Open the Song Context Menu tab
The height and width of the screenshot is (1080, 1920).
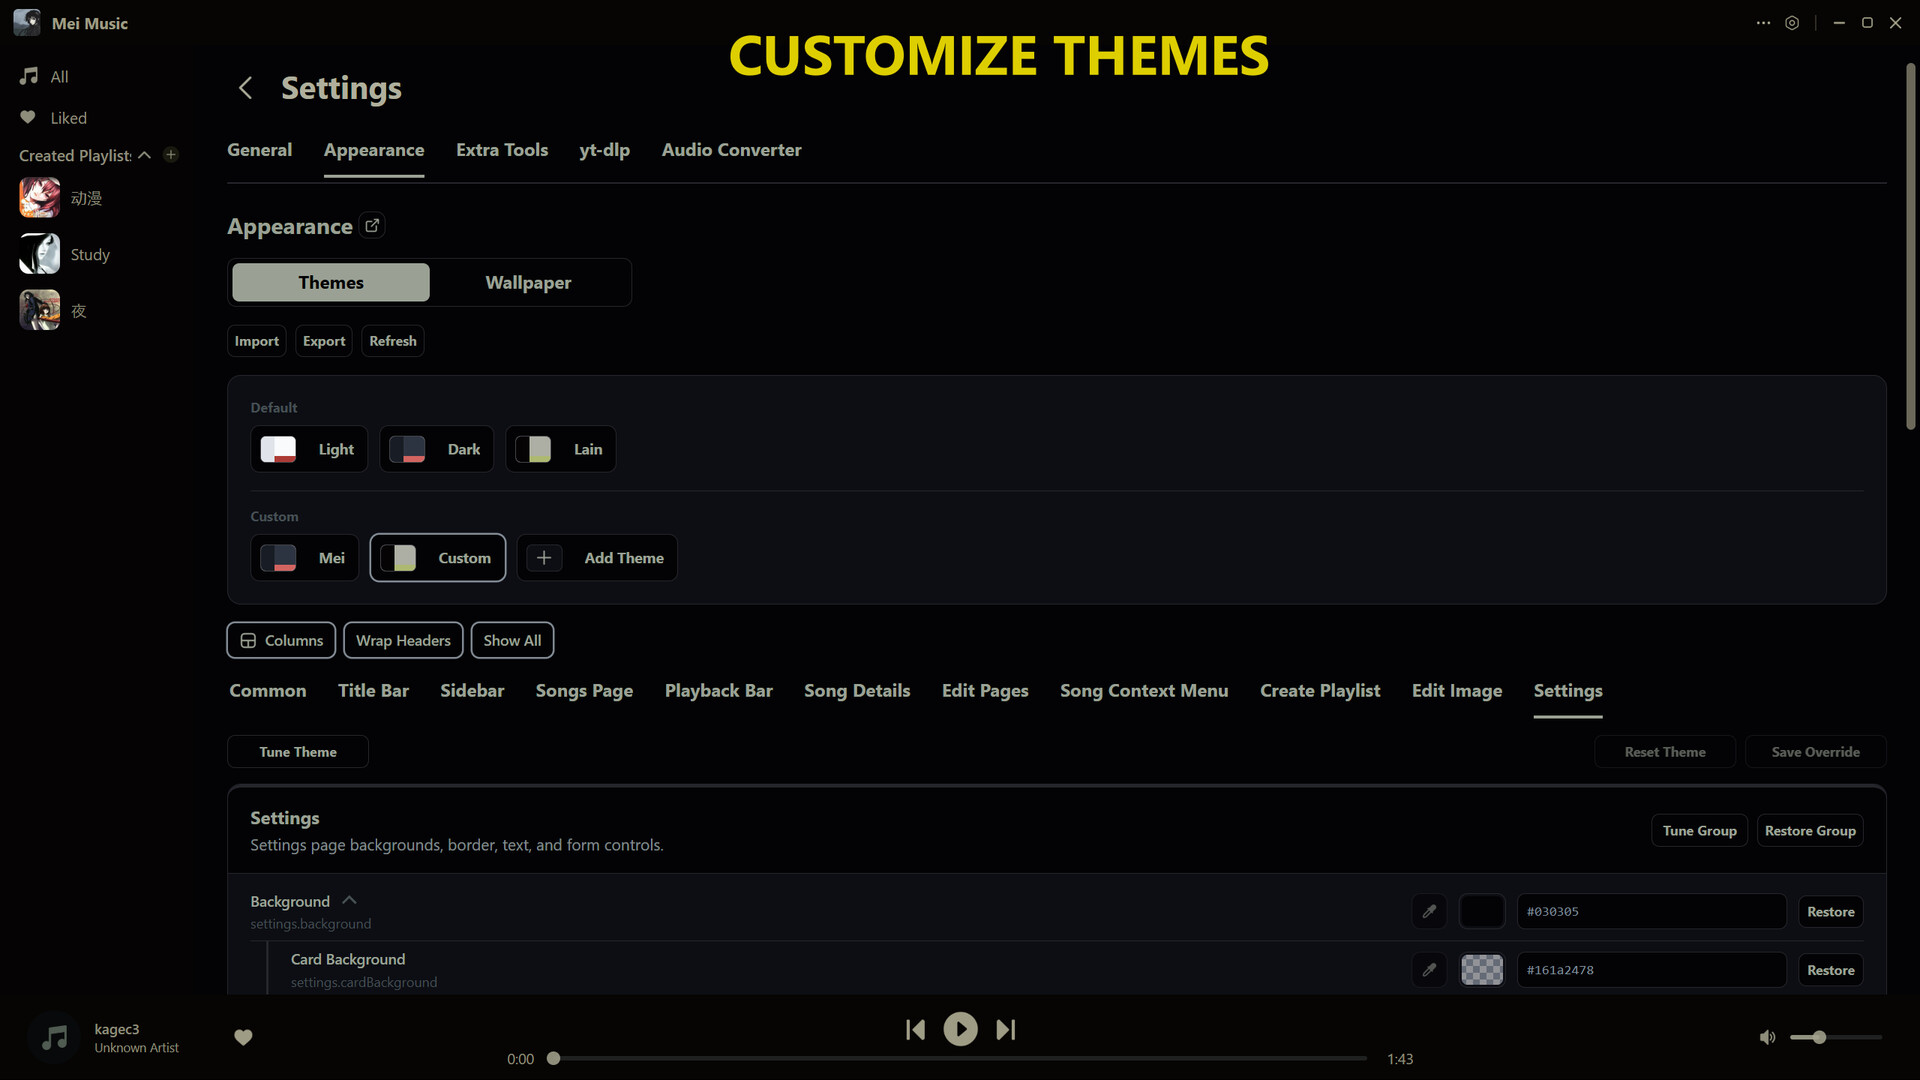(1144, 691)
